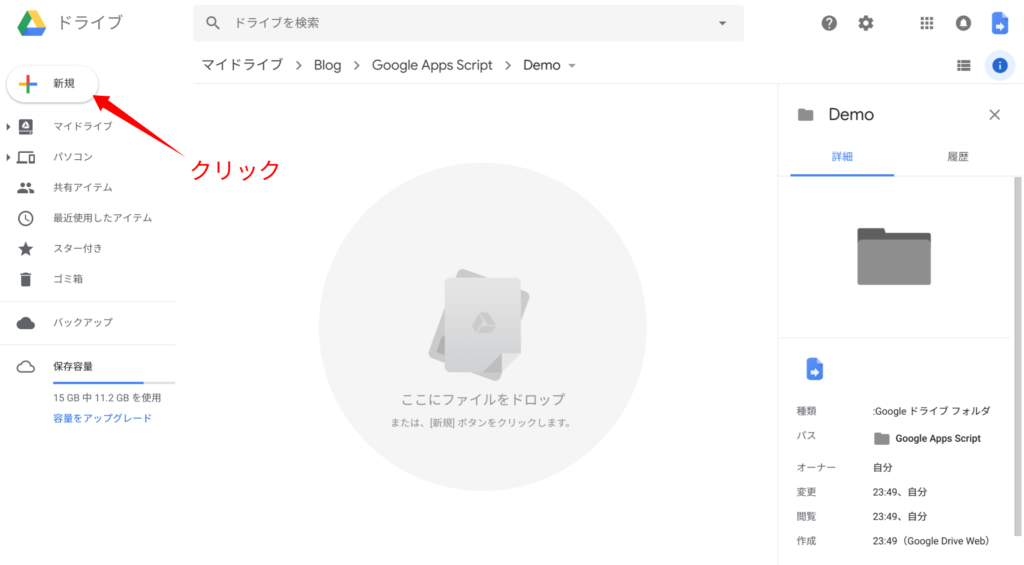Expand the マイドライブ tree arrow
This screenshot has width=1024, height=565.
(x=8, y=127)
